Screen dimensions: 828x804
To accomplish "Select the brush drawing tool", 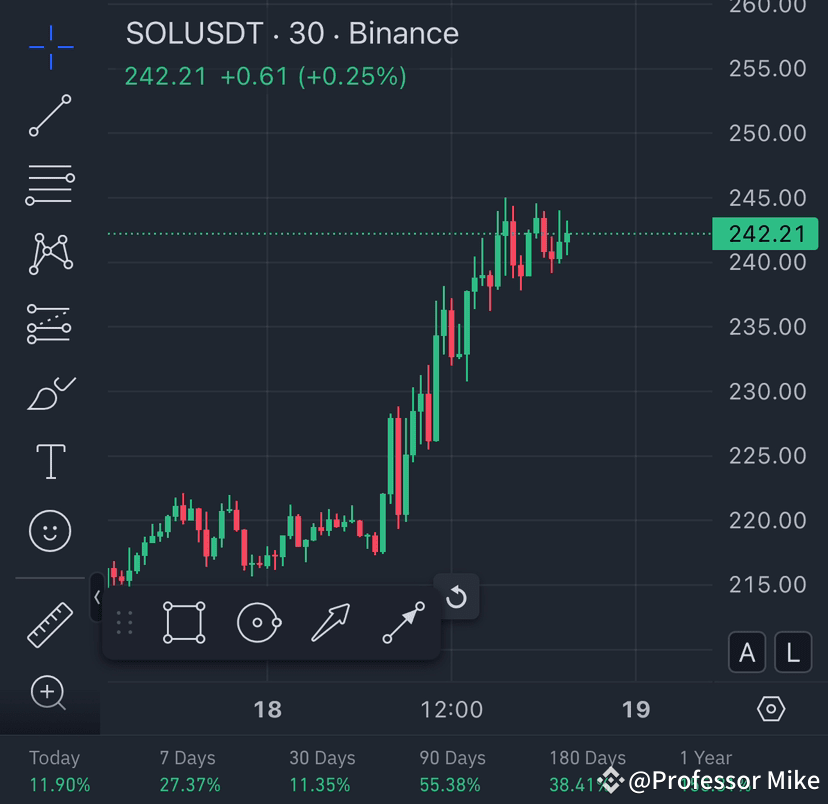I will (50, 392).
